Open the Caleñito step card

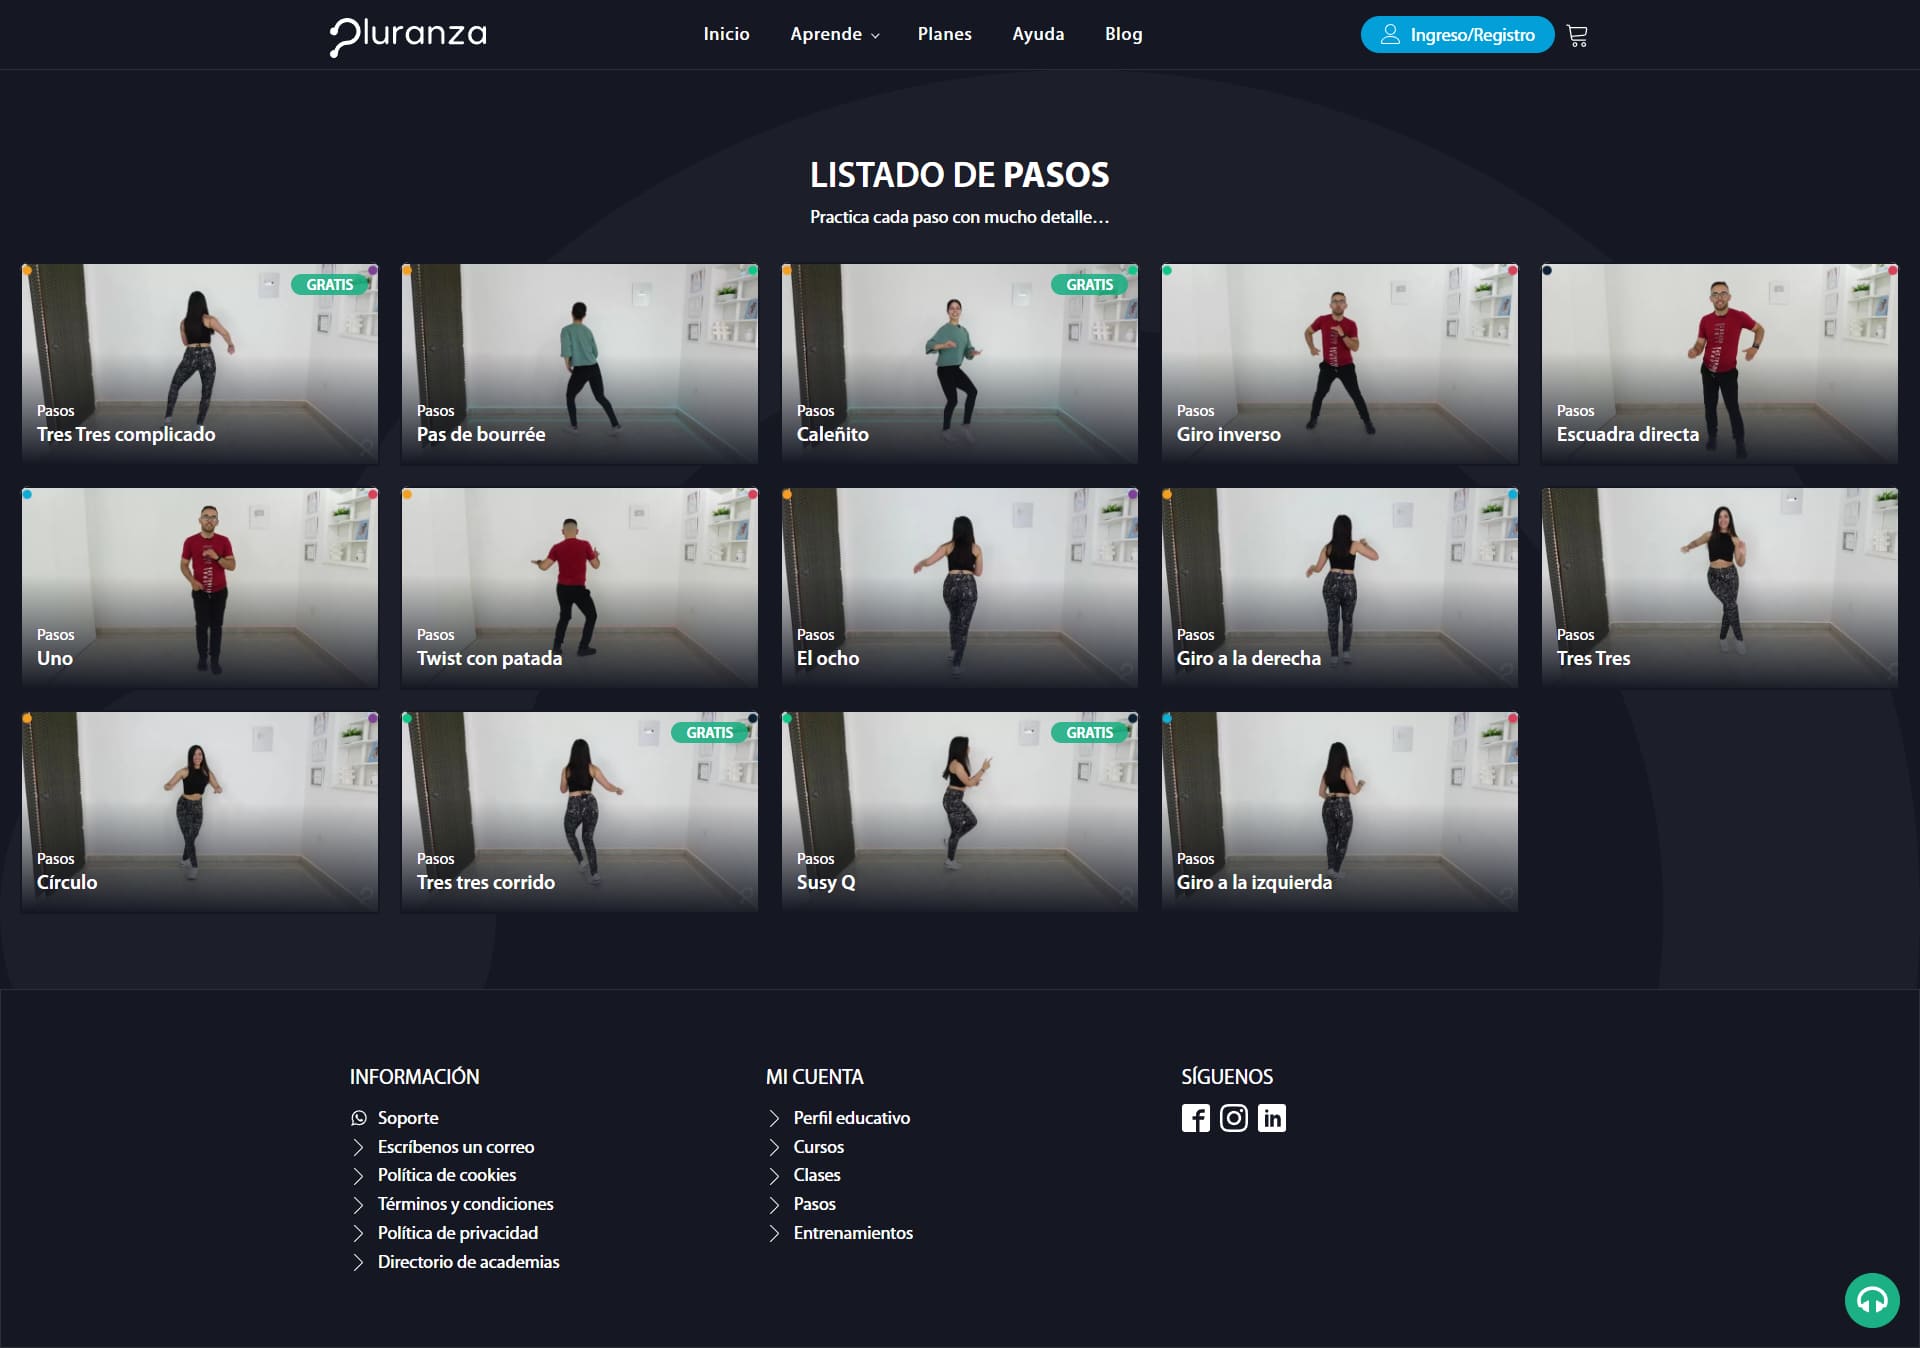click(x=960, y=363)
